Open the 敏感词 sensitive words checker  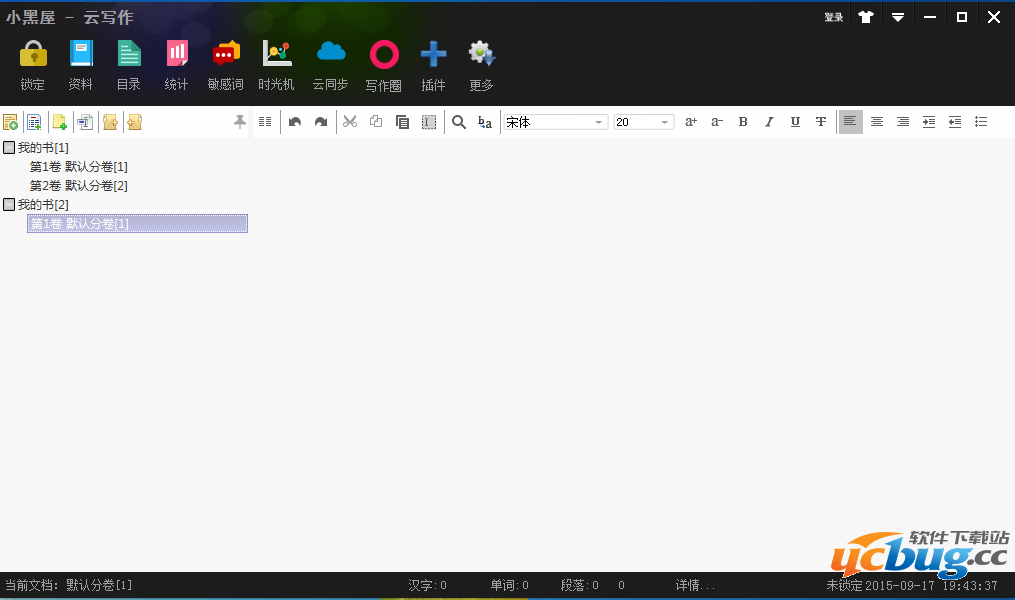click(226, 55)
